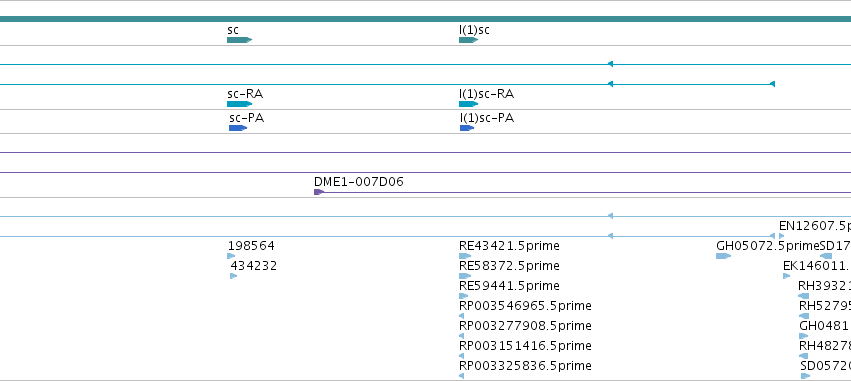Click the EN12607 feature label
Viewport: 851px width, 381px height.
tap(815, 226)
